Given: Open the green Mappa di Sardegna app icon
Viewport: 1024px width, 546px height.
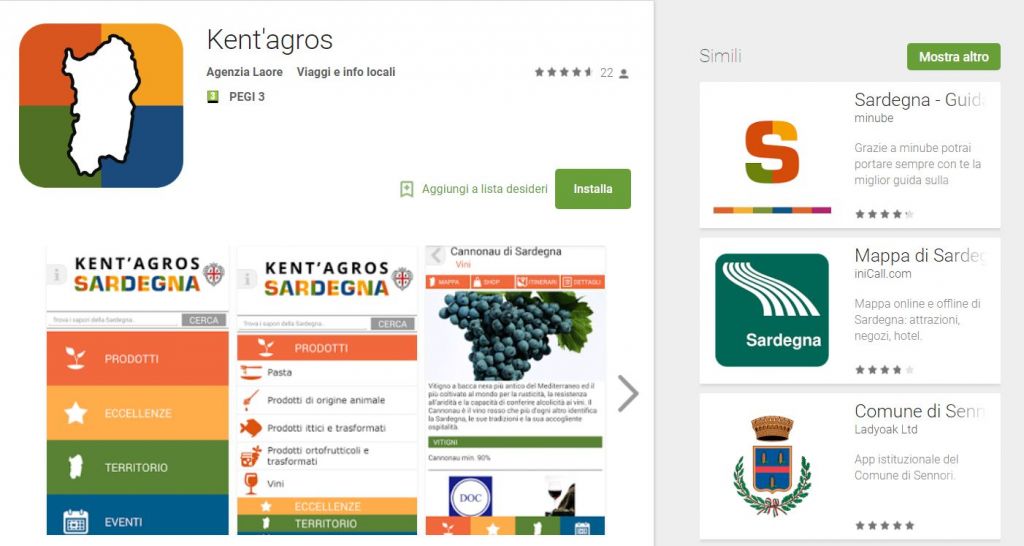Looking at the screenshot, I should [x=772, y=310].
